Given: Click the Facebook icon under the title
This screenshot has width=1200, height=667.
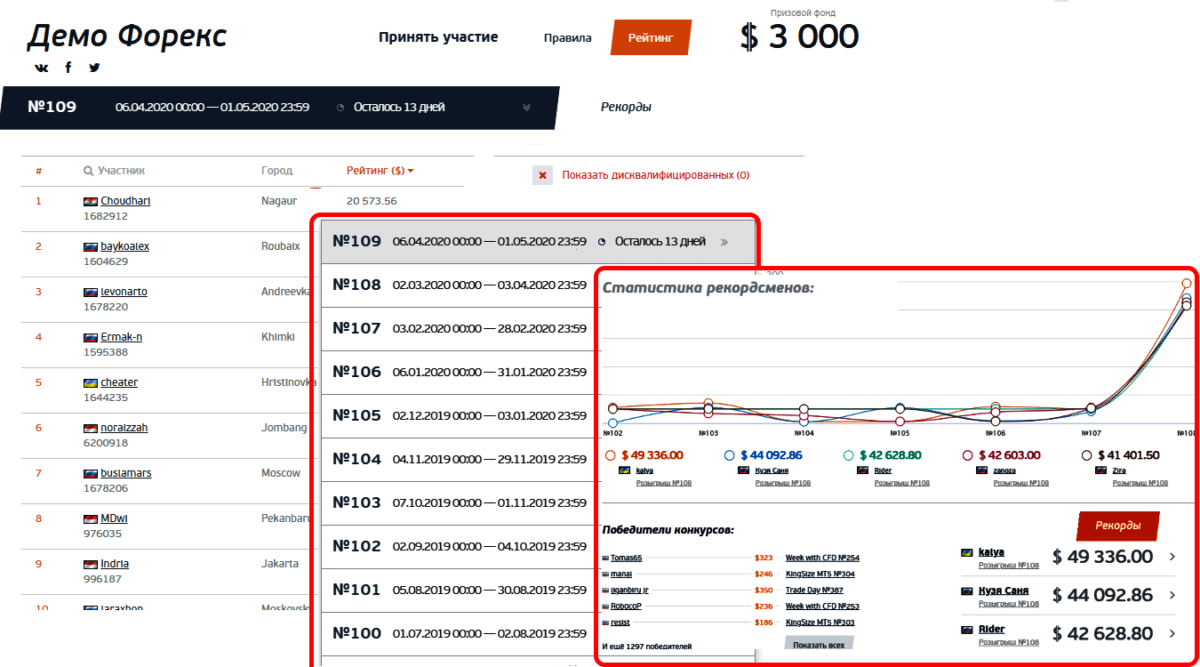Looking at the screenshot, I should click(68, 68).
